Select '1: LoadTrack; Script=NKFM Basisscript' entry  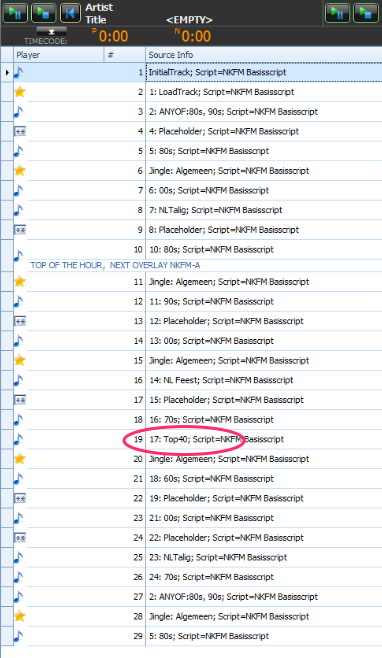(222, 92)
